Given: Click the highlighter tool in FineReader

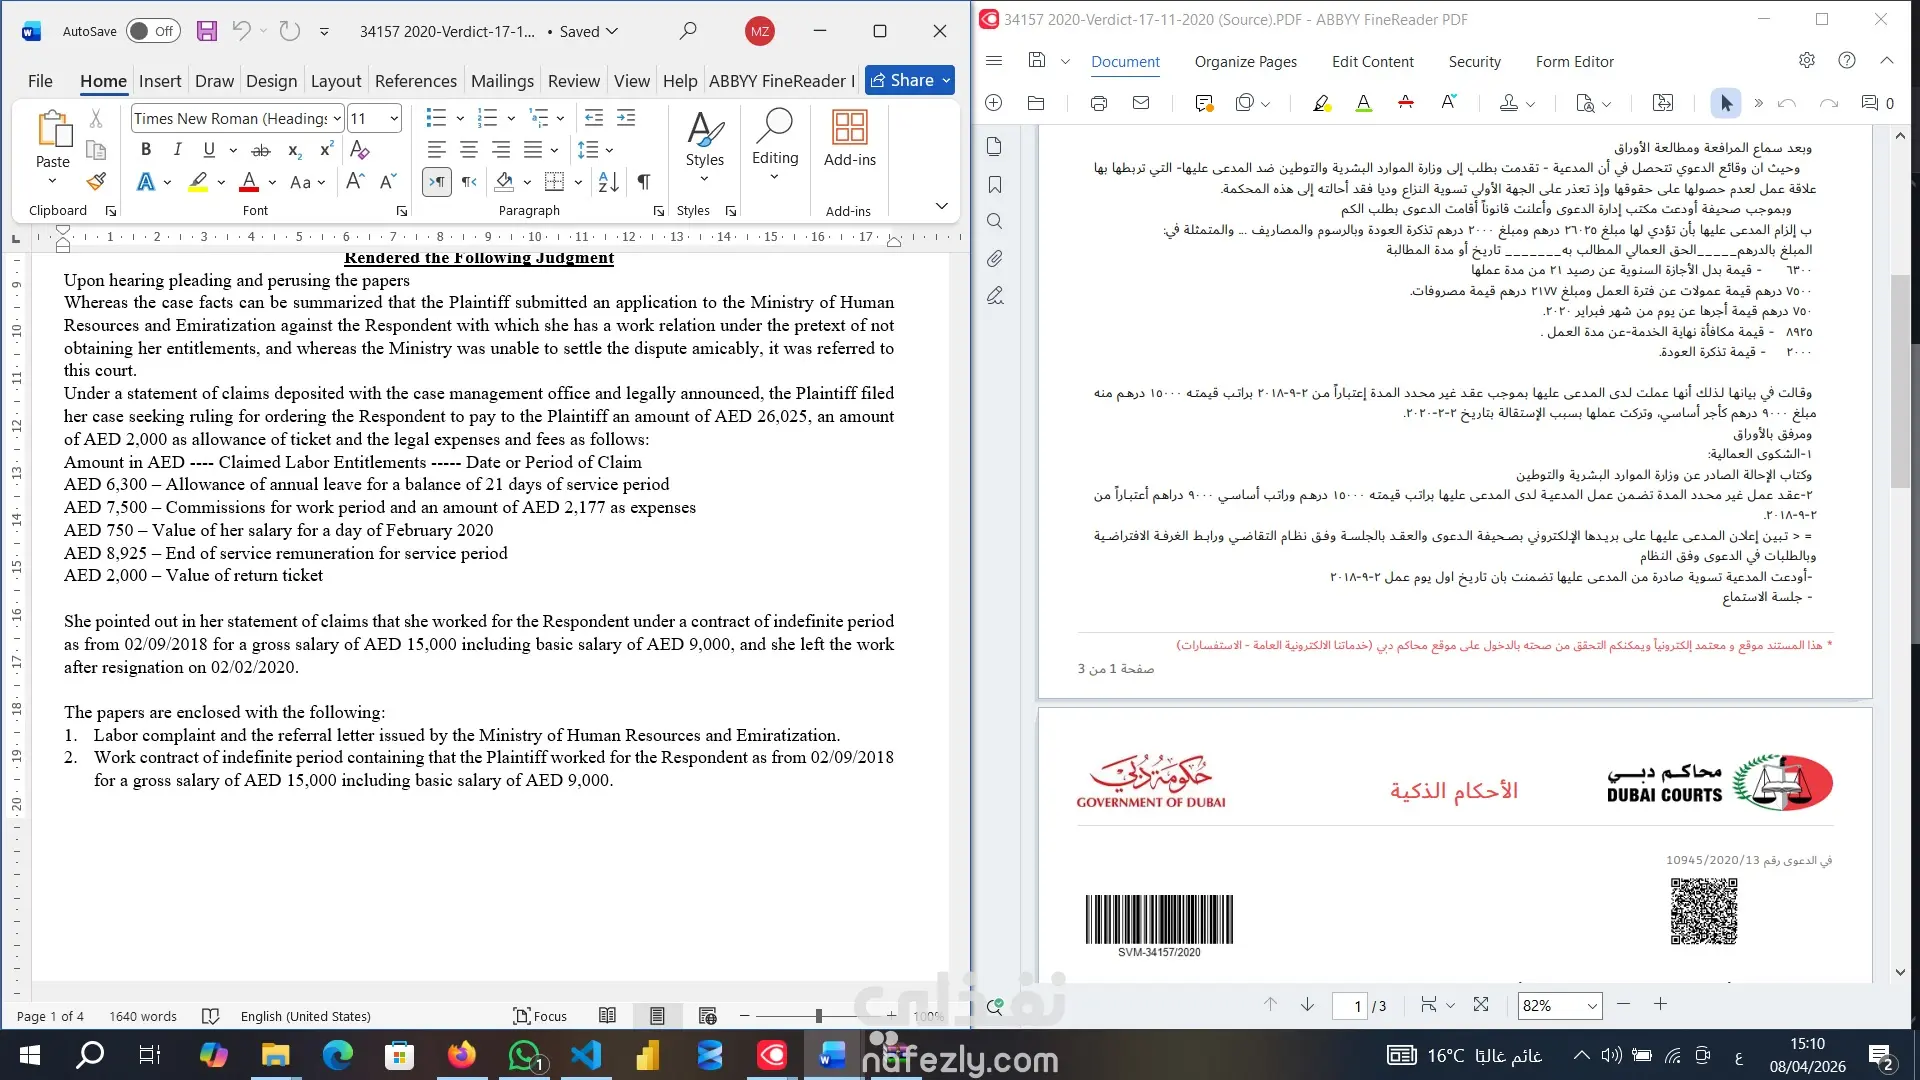Looking at the screenshot, I should pyautogui.click(x=1321, y=103).
